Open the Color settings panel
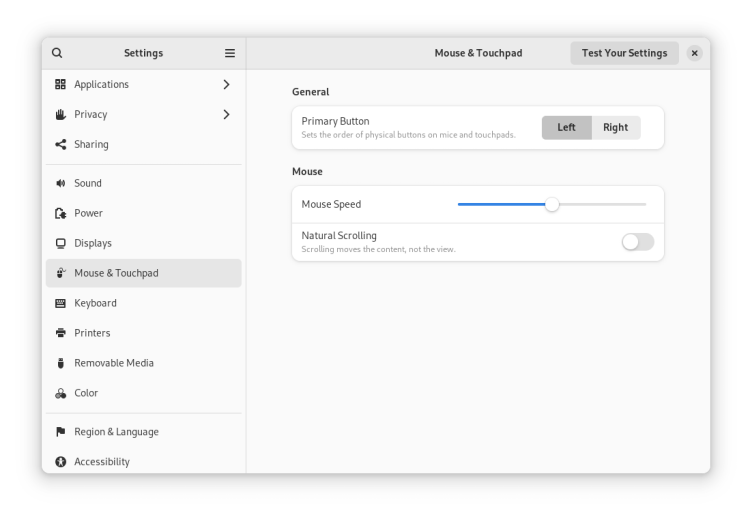This screenshot has width=752, height=519. (x=86, y=393)
